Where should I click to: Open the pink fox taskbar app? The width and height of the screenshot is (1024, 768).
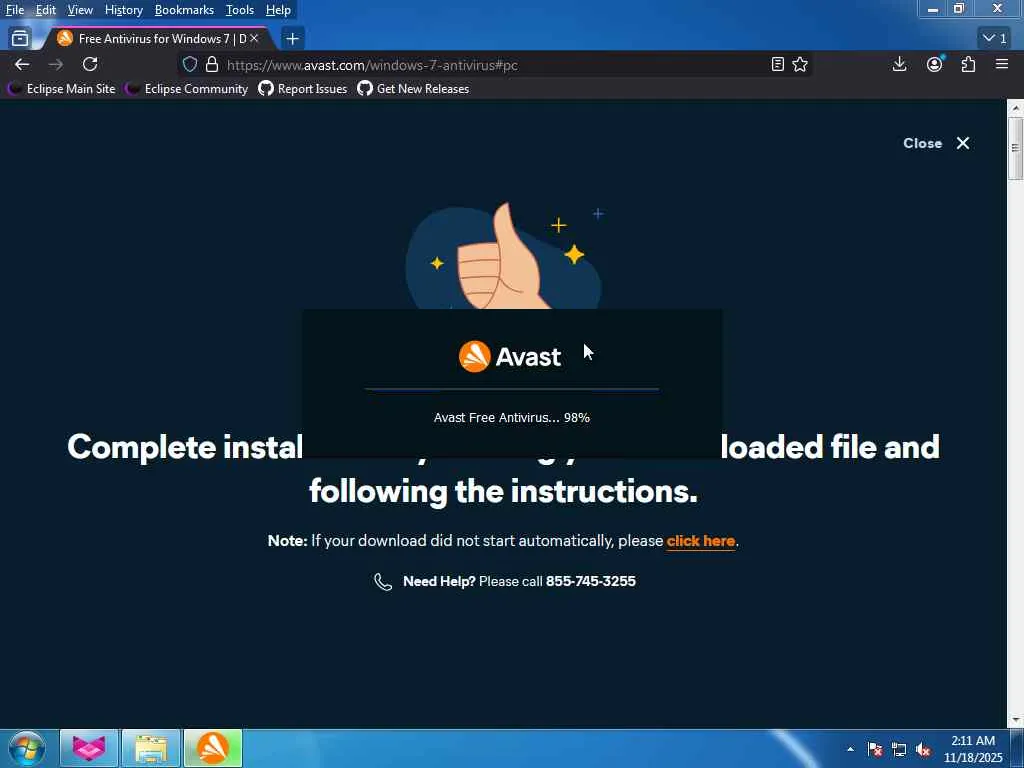click(89, 748)
